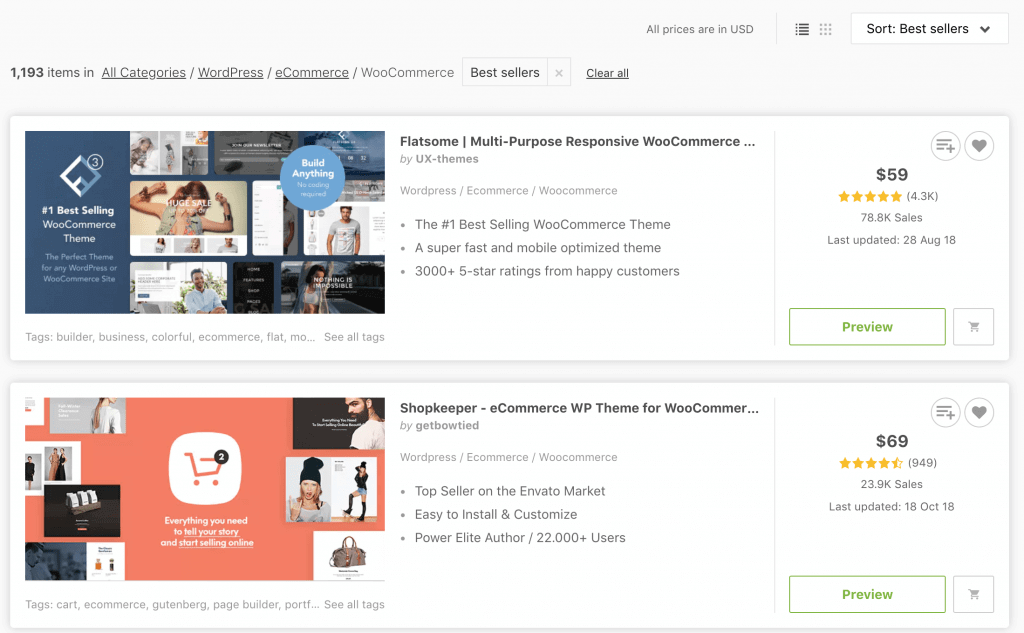
Task: Open the Shopkeeper thumbnail image
Action: coord(205,489)
